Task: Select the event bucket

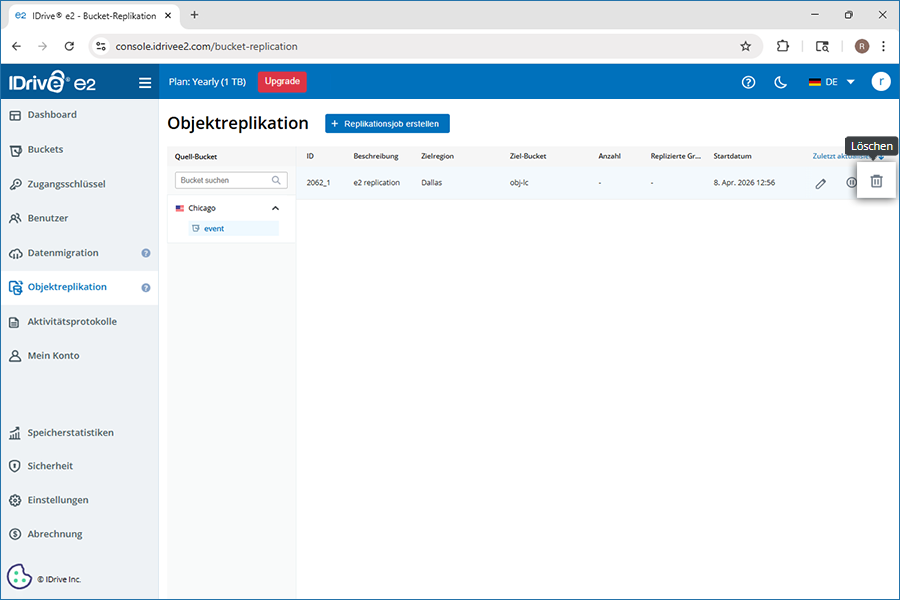Action: [x=213, y=228]
